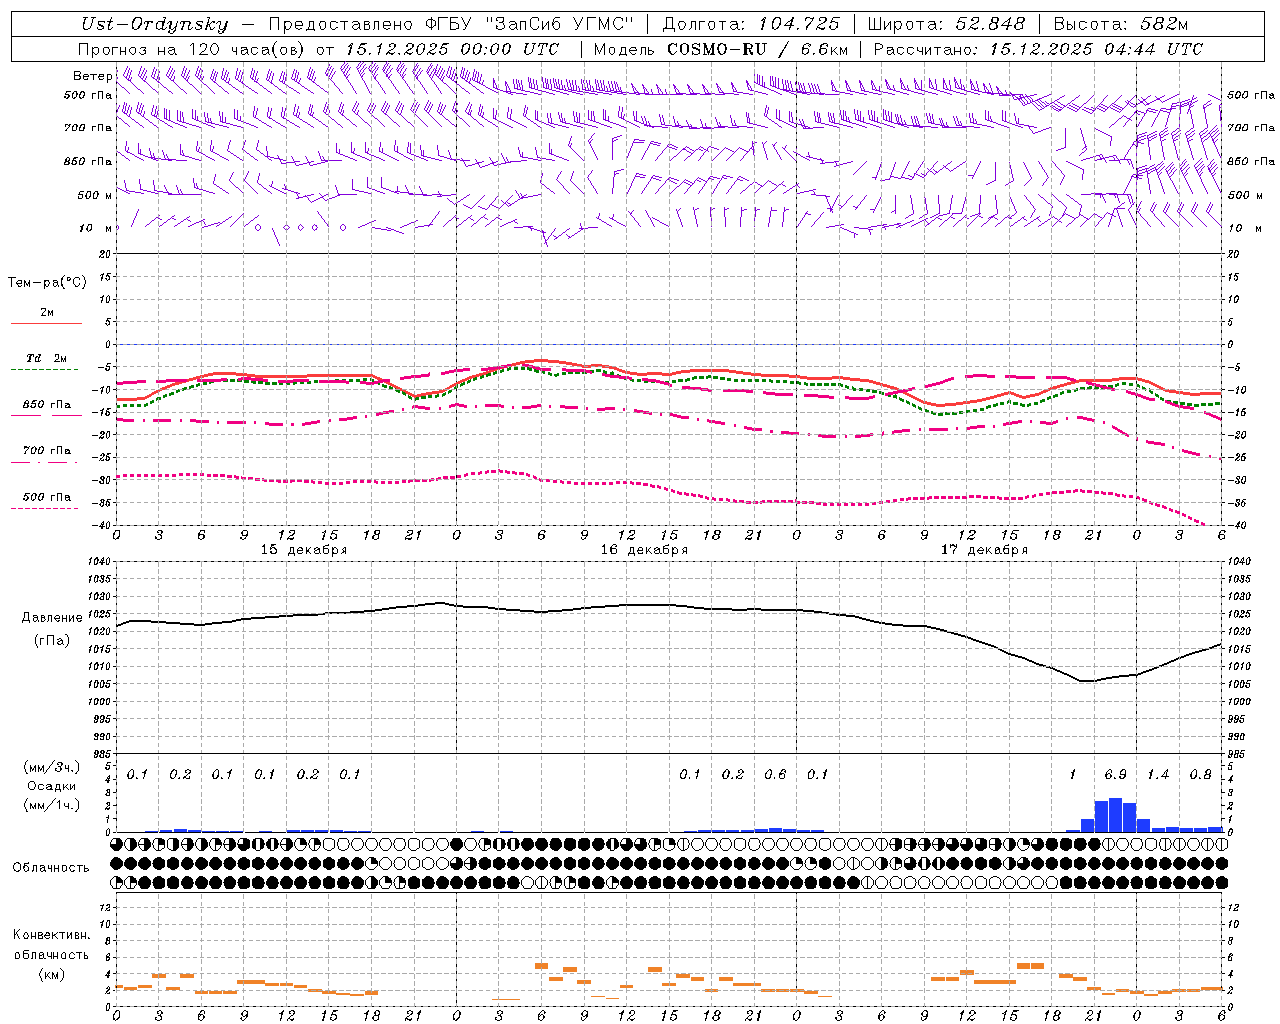Click the Облачность row label
Image resolution: width=1280 pixels, height=1024 pixels.
51,868
